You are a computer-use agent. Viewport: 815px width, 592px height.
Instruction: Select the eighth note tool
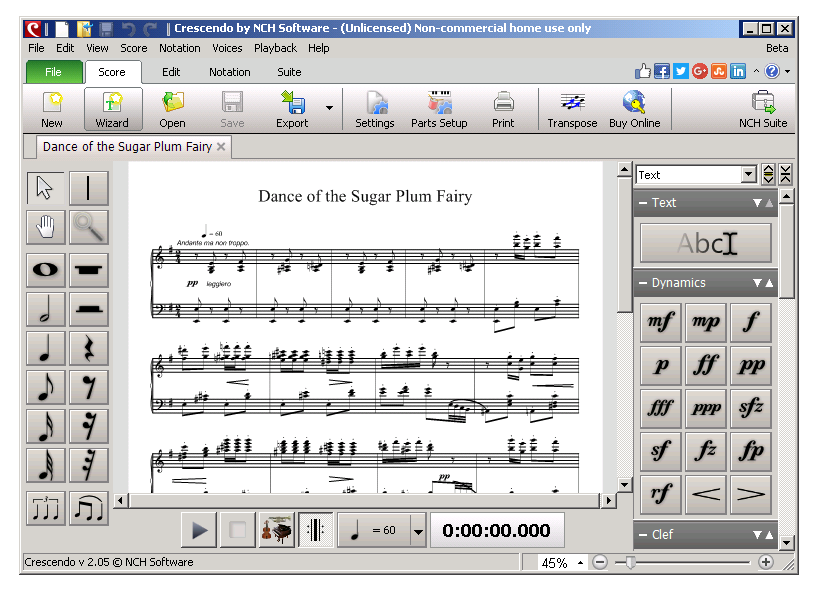[x=46, y=387]
